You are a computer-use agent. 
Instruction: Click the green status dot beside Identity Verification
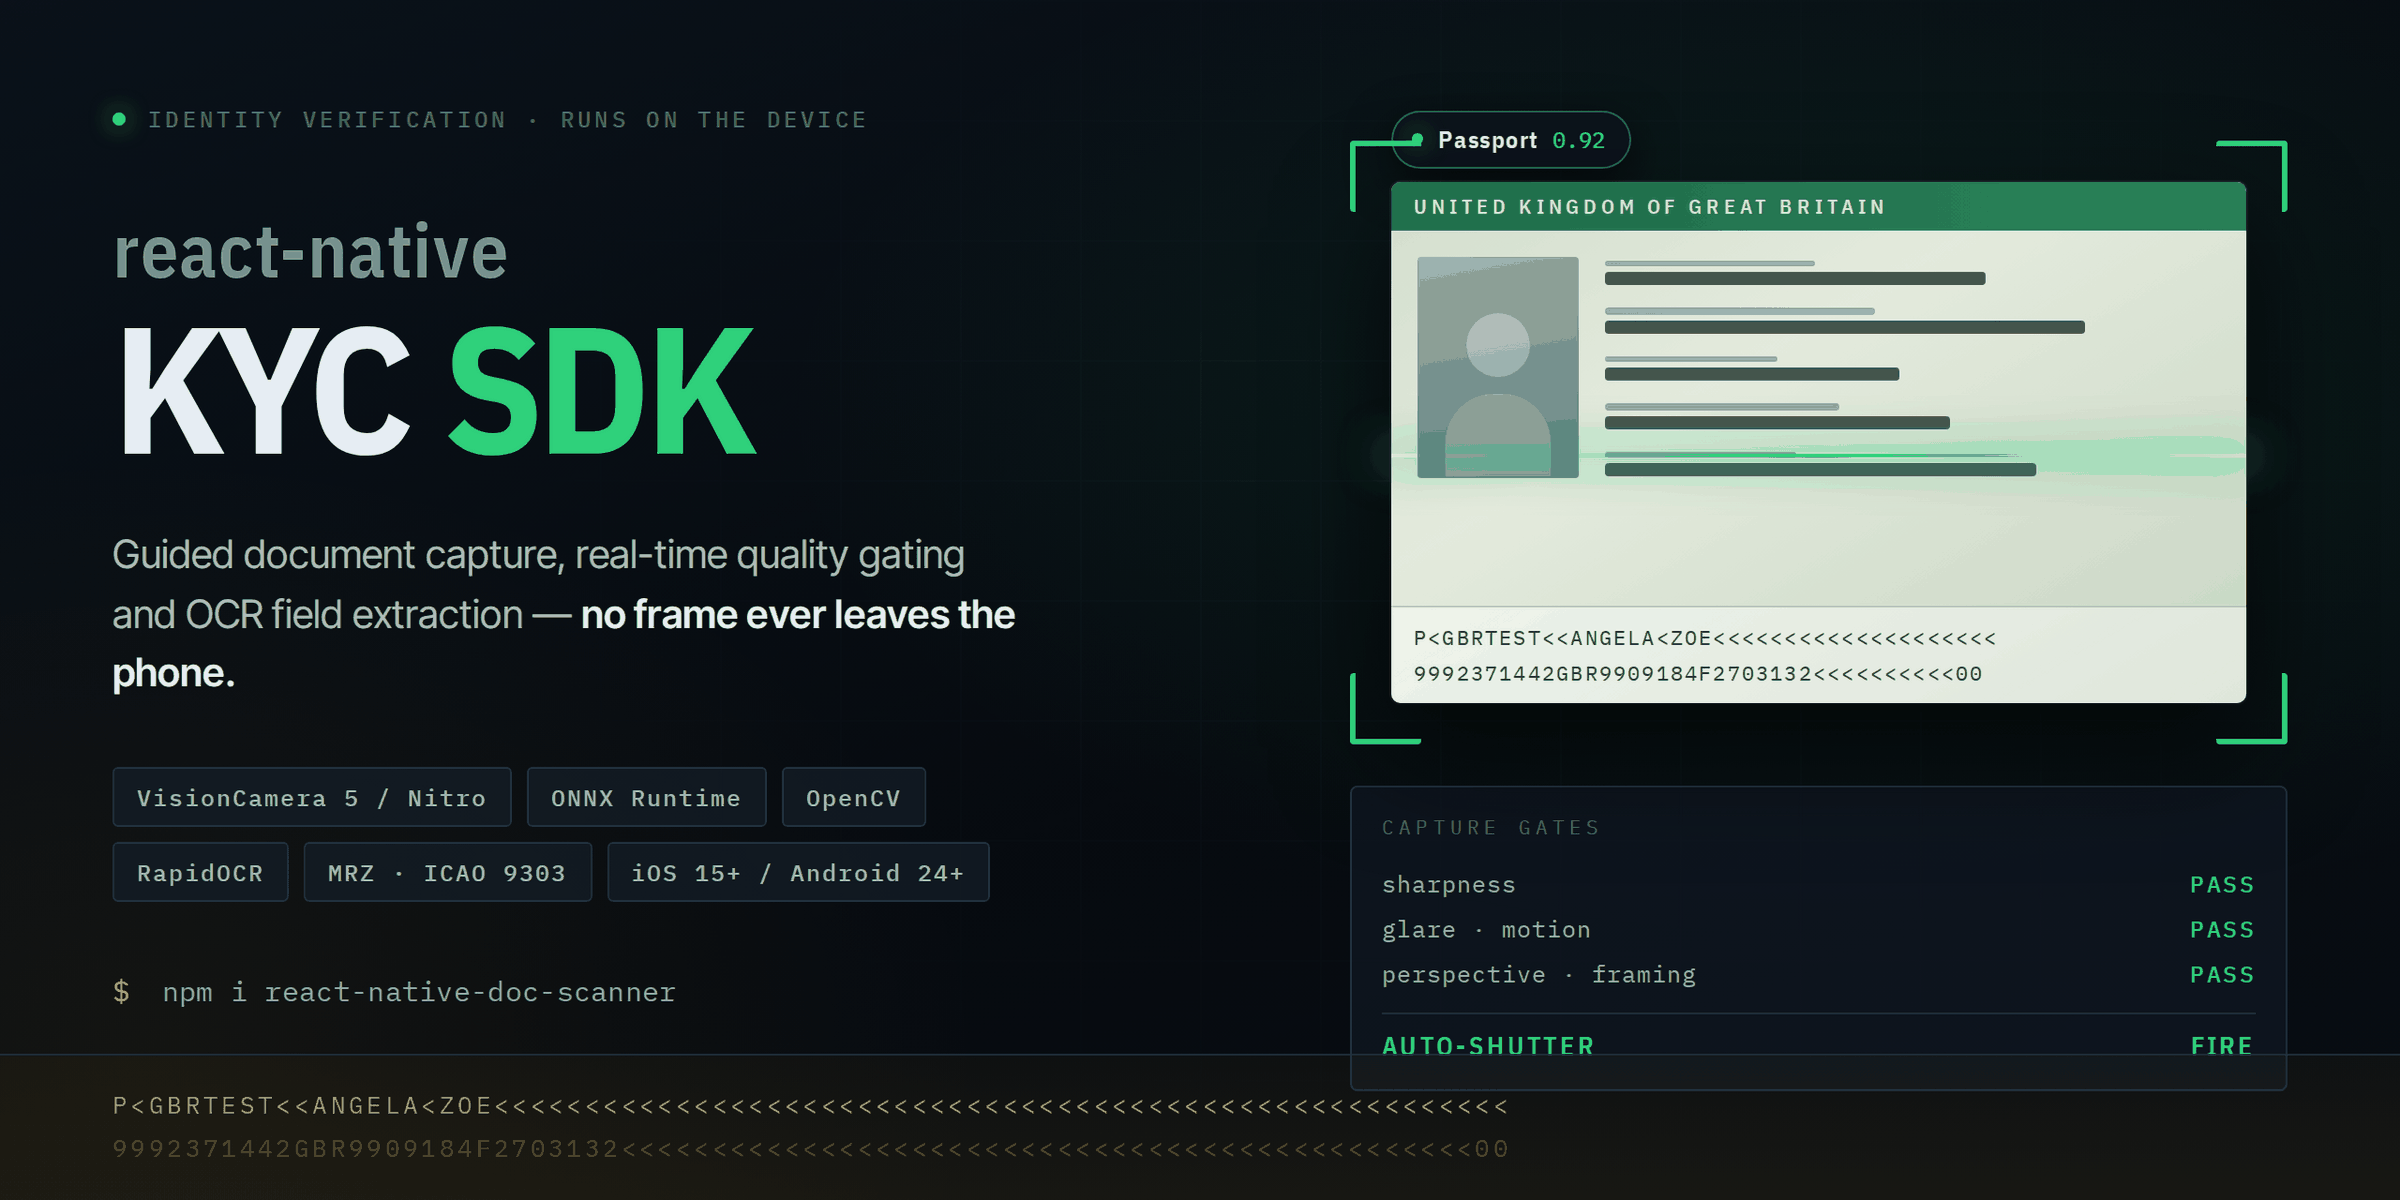click(x=119, y=119)
